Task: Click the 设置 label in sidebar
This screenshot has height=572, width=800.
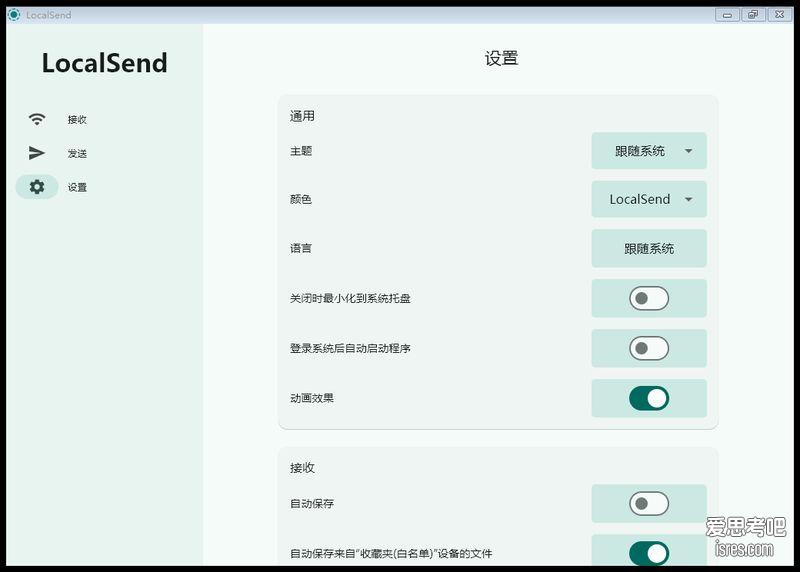Action: click(77, 187)
